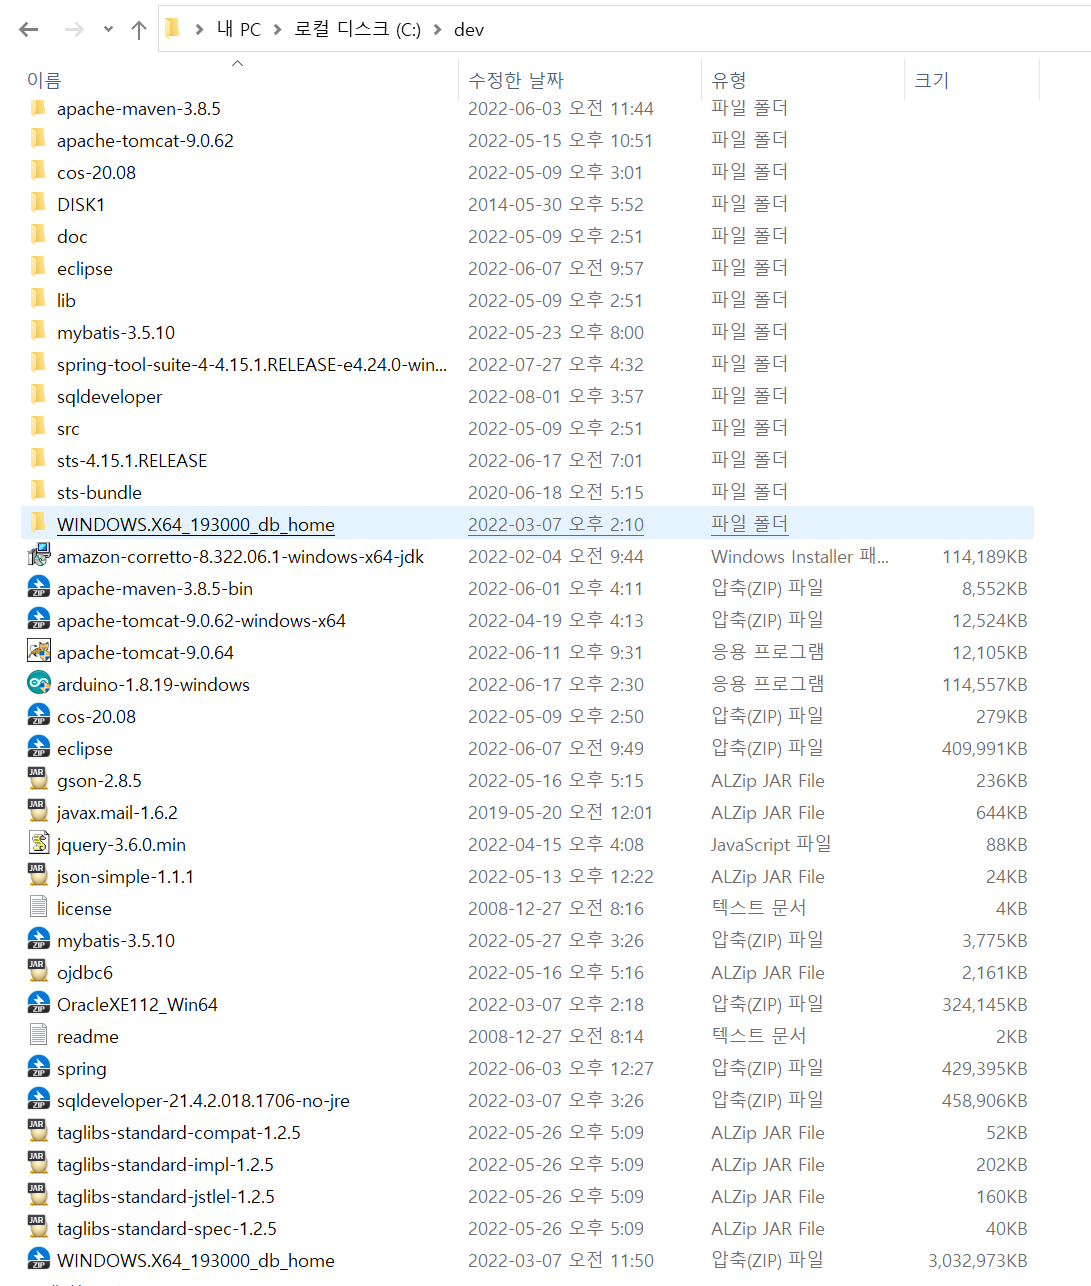The image size is (1091, 1286).
Task: Sort by 크기 column header
Action: pyautogui.click(x=931, y=80)
